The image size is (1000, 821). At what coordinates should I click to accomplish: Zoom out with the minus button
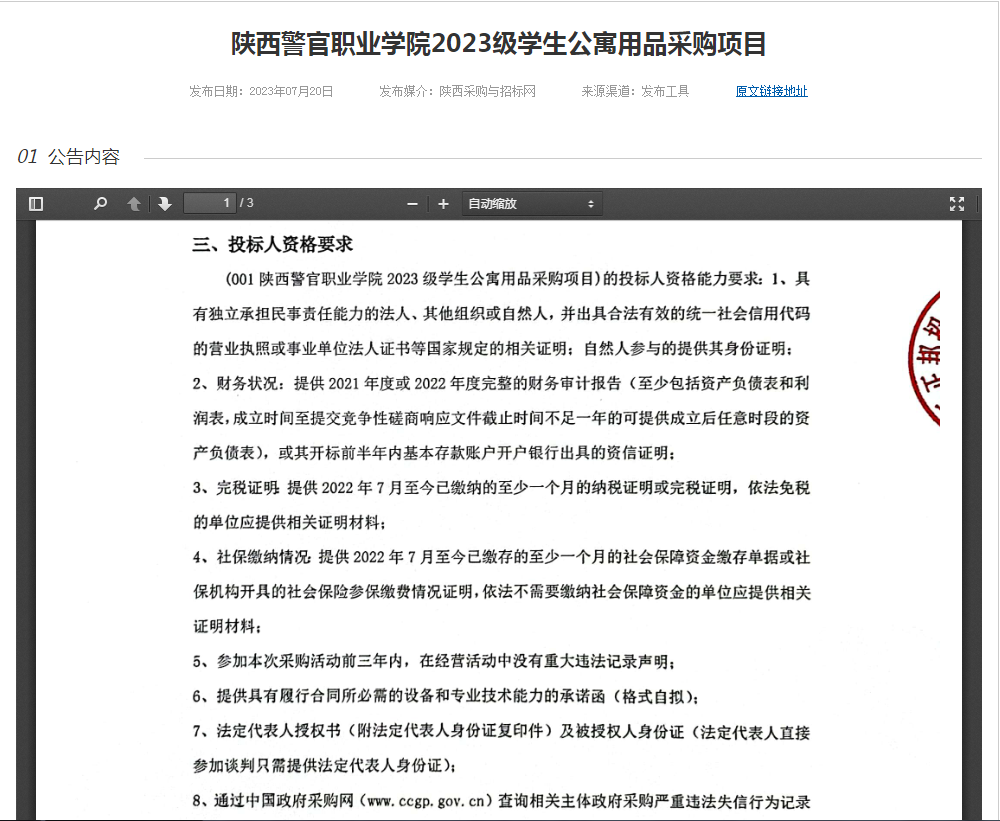pyautogui.click(x=413, y=204)
